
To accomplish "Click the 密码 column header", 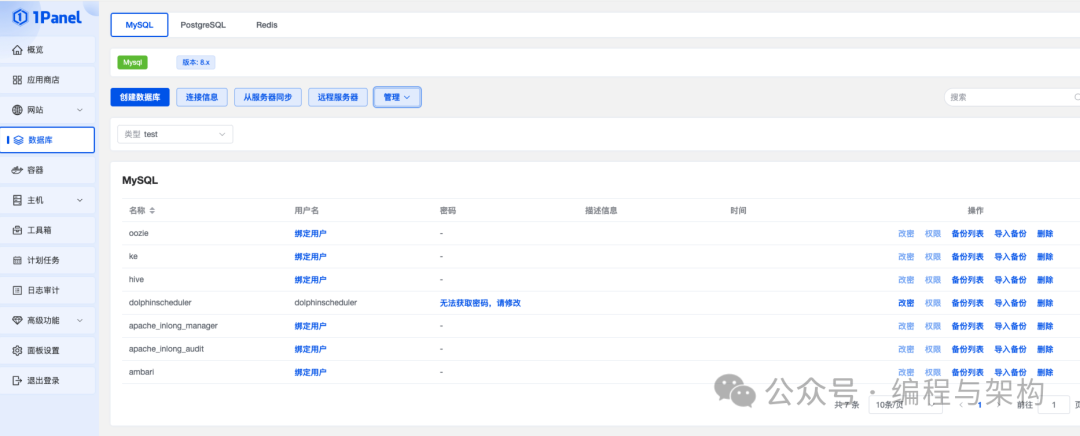I will [x=448, y=210].
